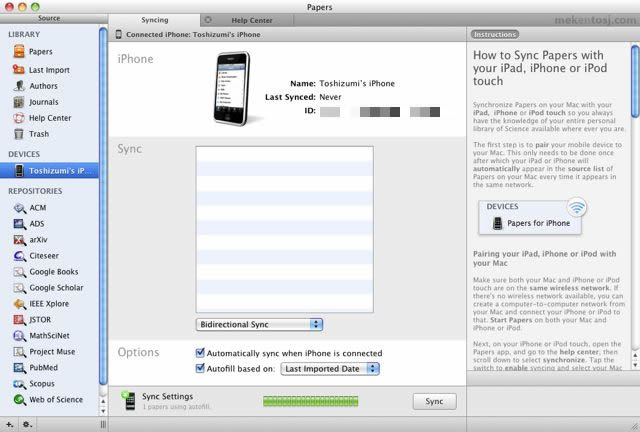Viewport: 640px width, 432px height.
Task: Click the Connected iPhone header text
Action: tap(193, 35)
